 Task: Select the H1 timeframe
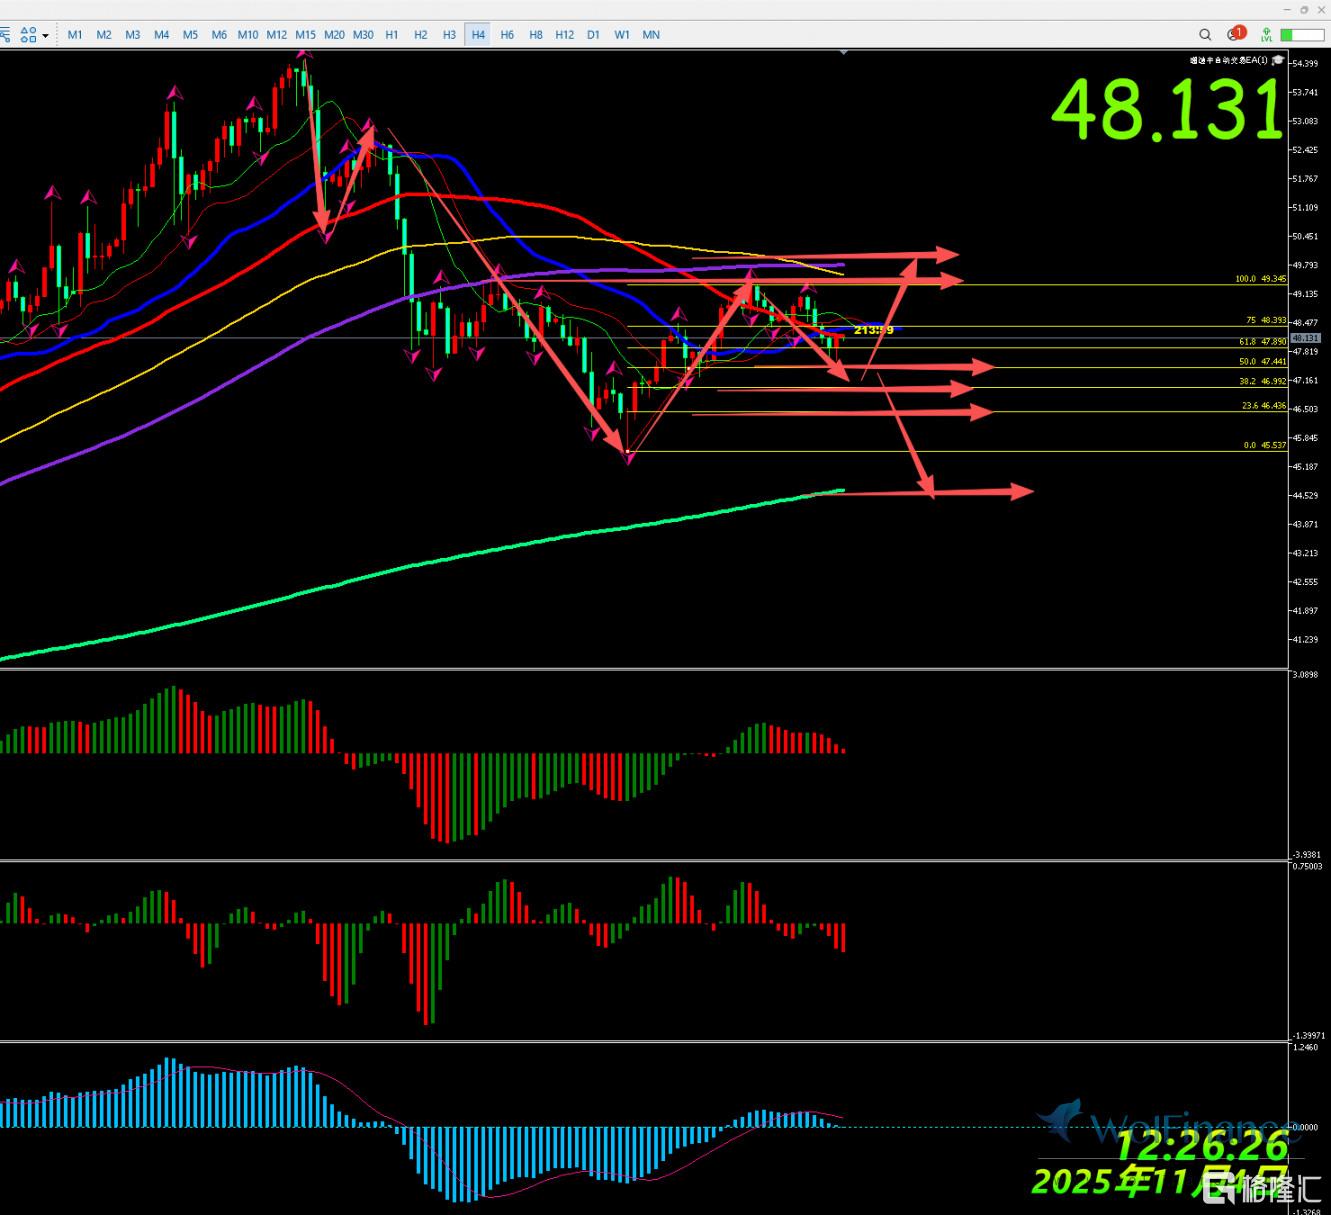click(392, 35)
